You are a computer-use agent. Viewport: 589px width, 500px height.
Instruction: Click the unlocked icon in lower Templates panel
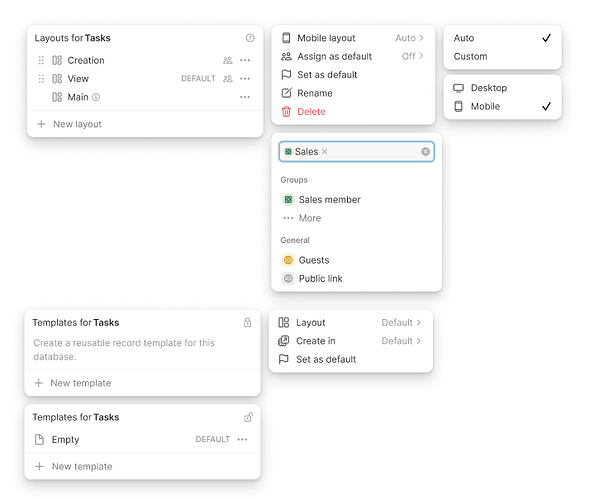coord(248,417)
